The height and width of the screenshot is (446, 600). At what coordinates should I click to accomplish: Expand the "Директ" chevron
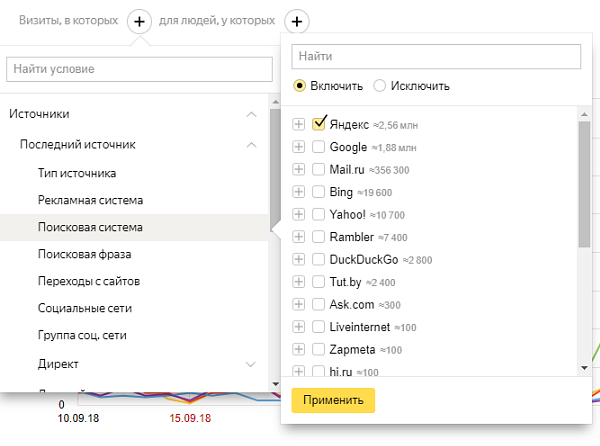(x=251, y=364)
